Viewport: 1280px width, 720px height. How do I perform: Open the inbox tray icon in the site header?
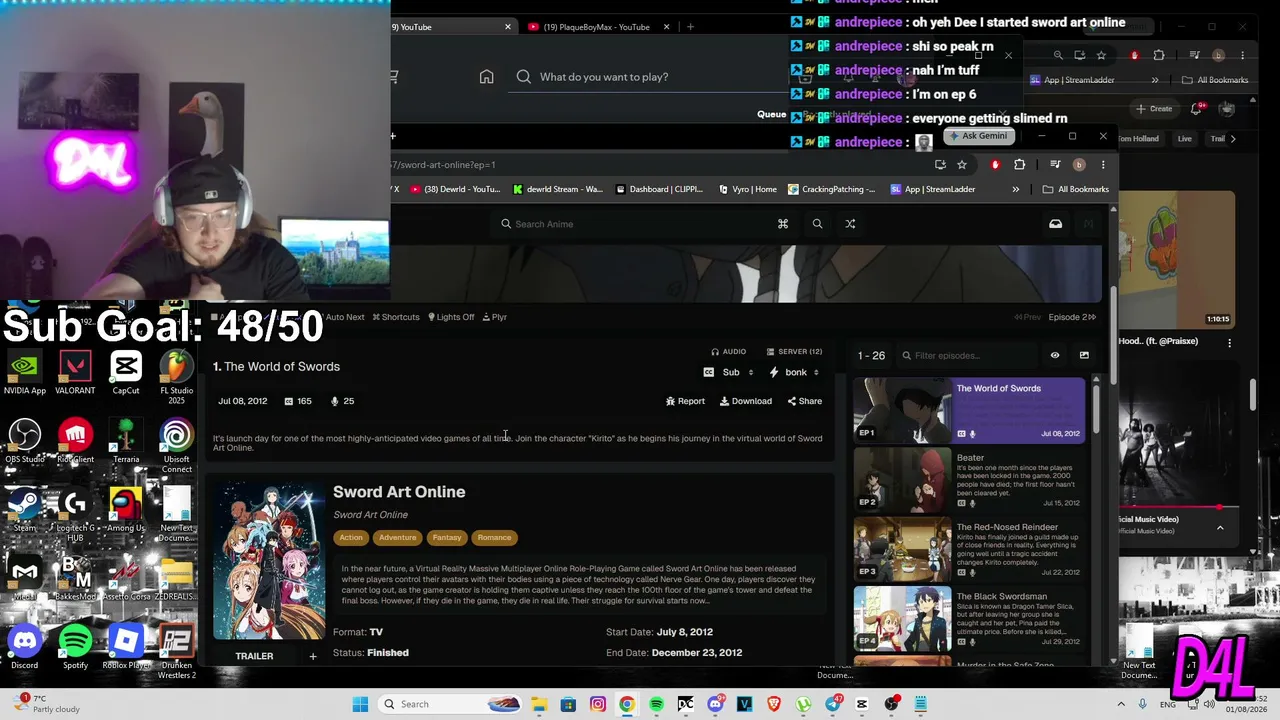pyautogui.click(x=1055, y=224)
